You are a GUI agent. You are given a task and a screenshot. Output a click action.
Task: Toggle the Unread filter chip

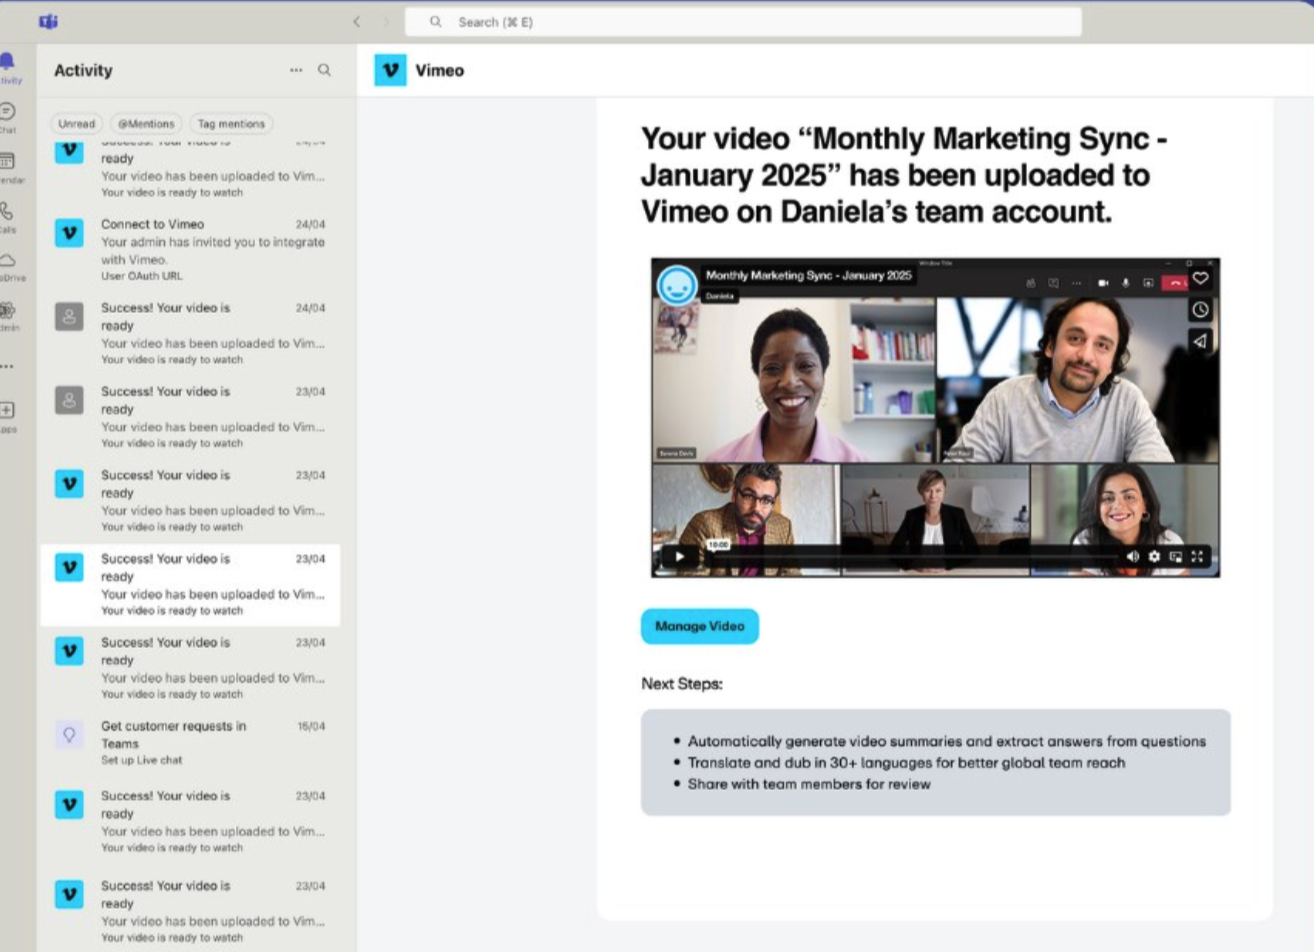pyautogui.click(x=76, y=124)
